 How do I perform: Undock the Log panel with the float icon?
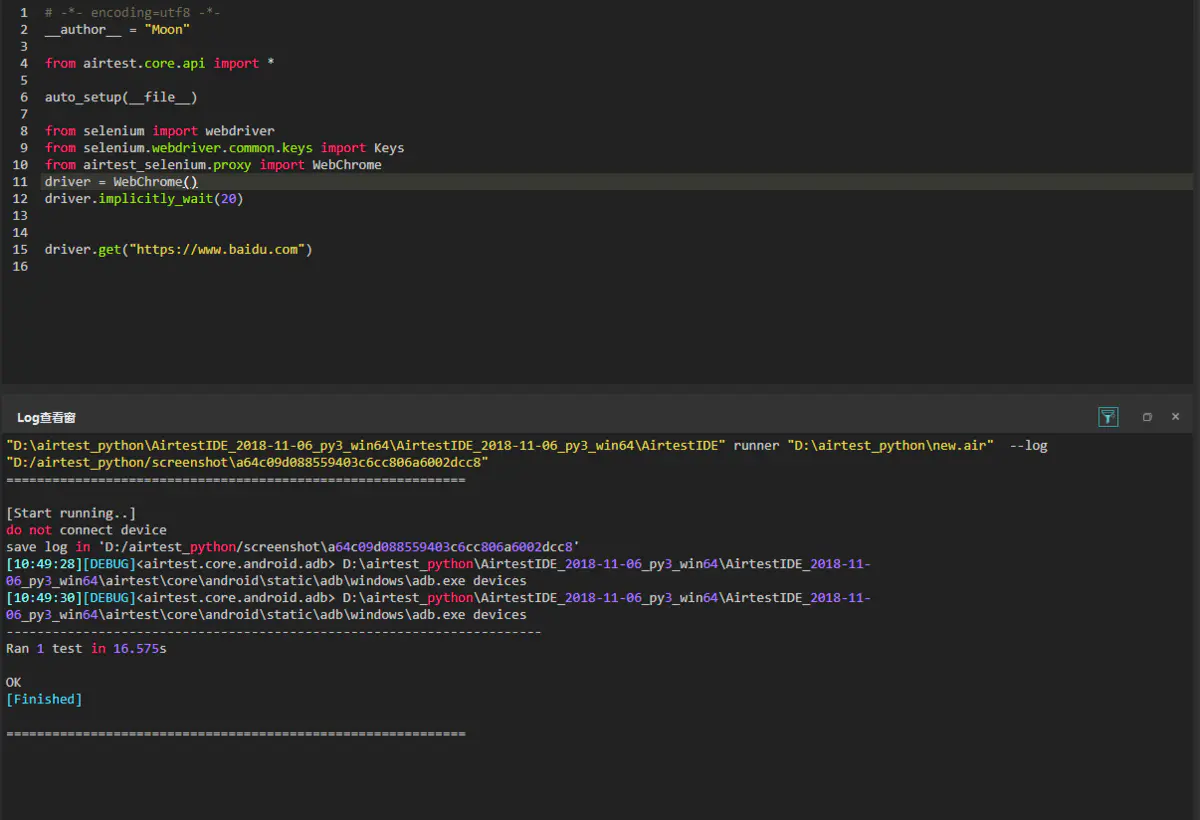coord(1147,417)
